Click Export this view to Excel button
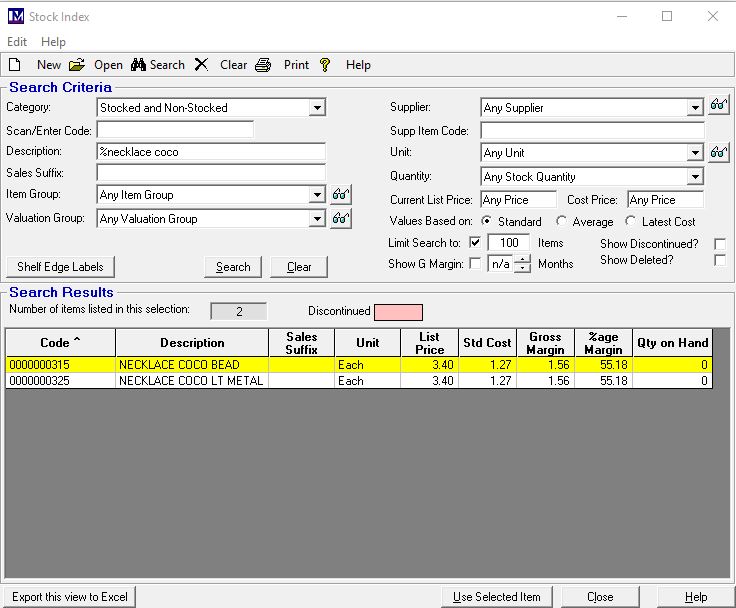This screenshot has height=608, width=736. pyautogui.click(x=70, y=597)
